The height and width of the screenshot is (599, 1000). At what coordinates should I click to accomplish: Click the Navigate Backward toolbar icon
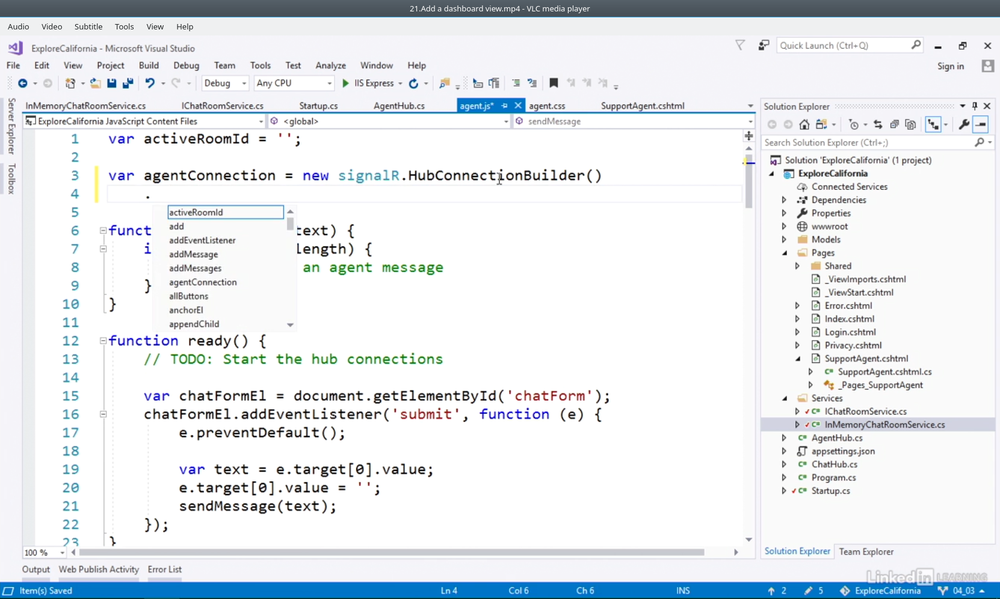click(x=22, y=83)
